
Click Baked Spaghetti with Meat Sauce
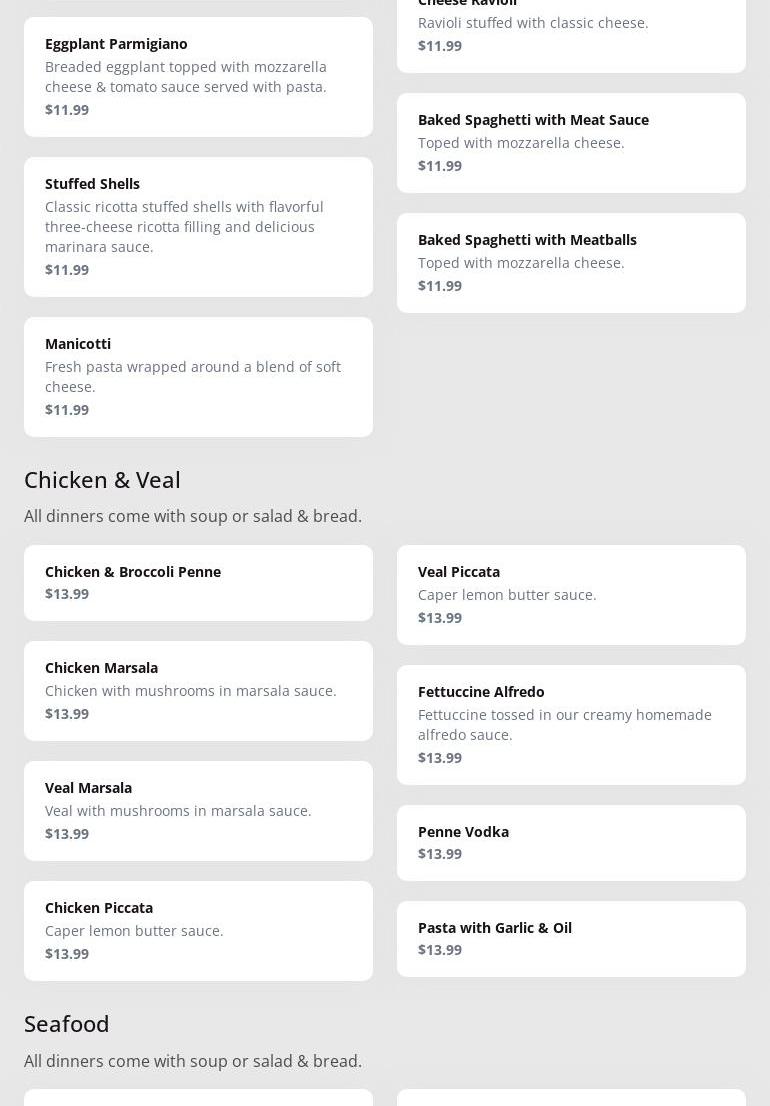(x=571, y=143)
